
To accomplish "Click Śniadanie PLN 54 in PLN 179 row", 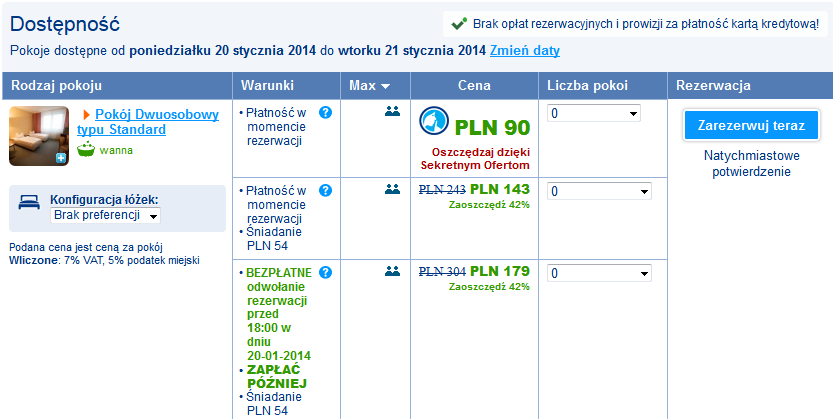I will click(x=274, y=404).
